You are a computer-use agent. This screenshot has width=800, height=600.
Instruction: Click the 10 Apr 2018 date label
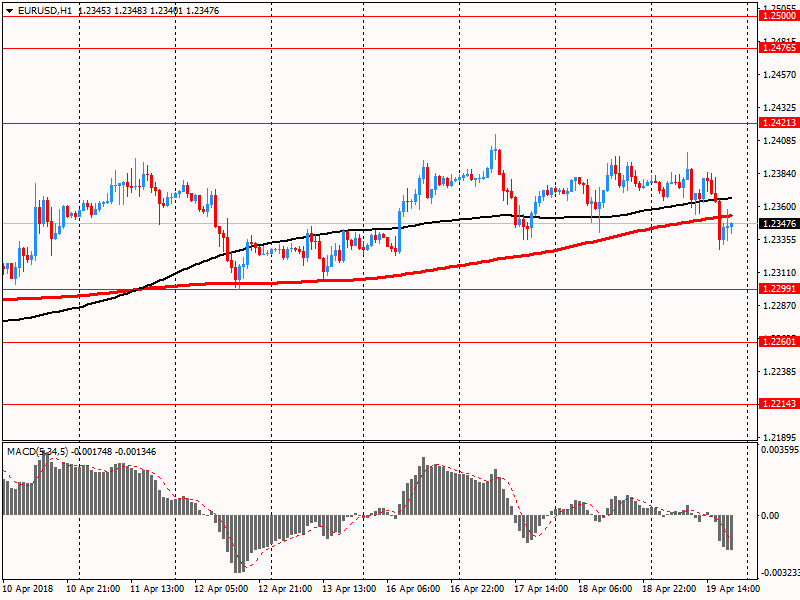tap(28, 590)
